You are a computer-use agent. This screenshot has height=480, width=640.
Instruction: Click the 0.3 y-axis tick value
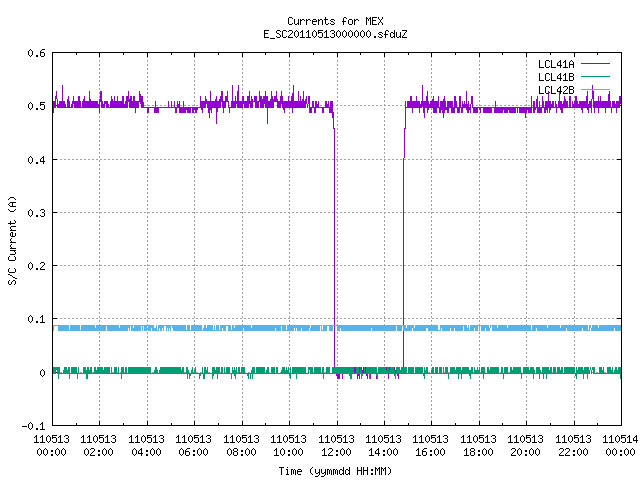[x=36, y=213]
